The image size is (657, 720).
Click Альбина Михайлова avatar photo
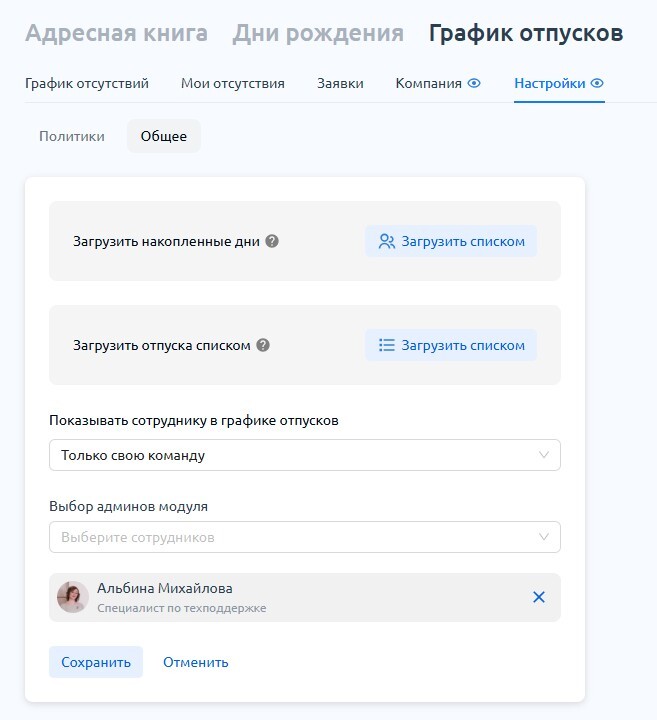click(x=73, y=597)
